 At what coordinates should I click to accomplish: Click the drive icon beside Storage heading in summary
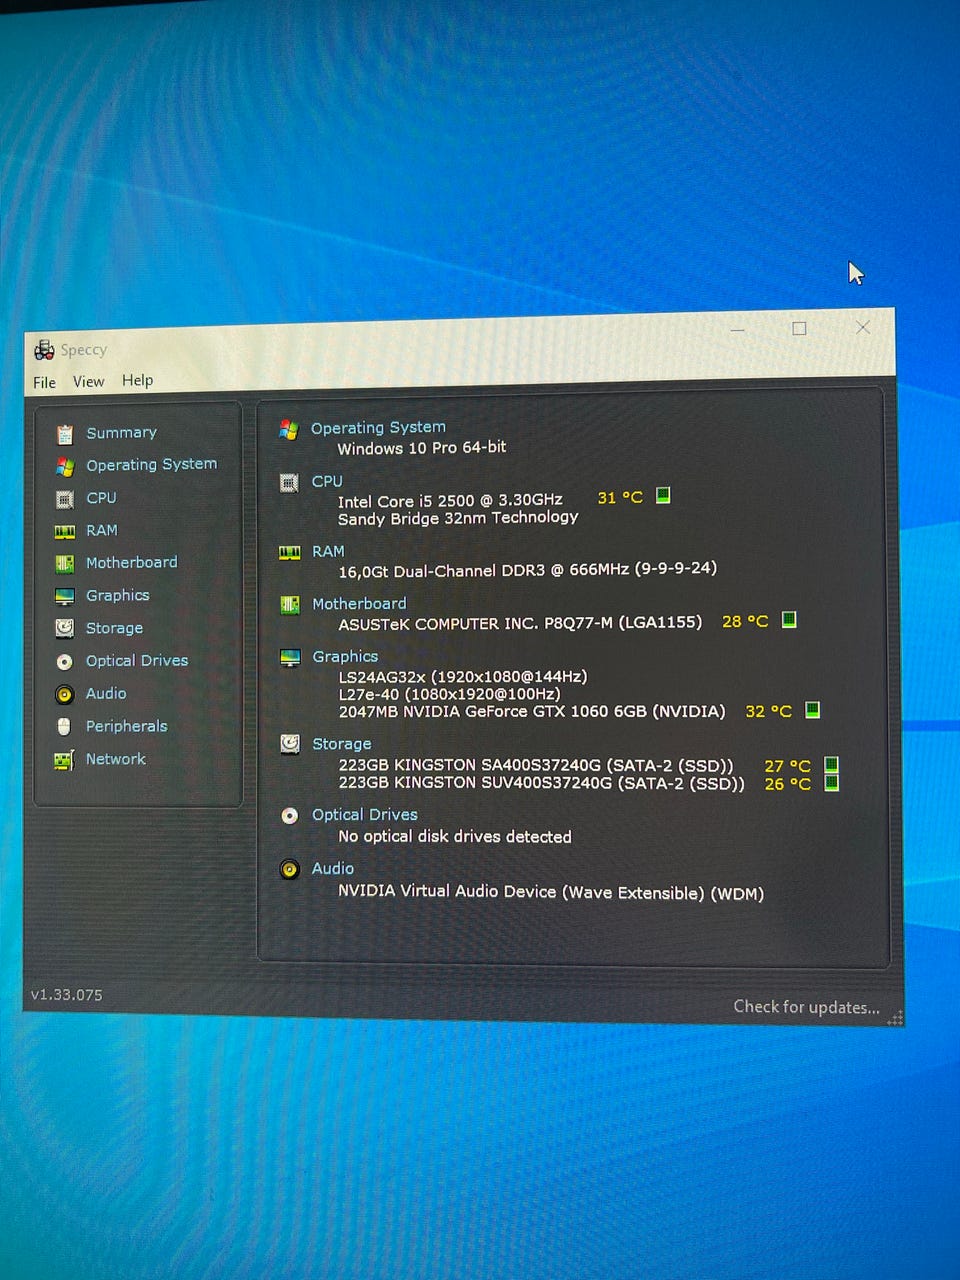pos(290,744)
